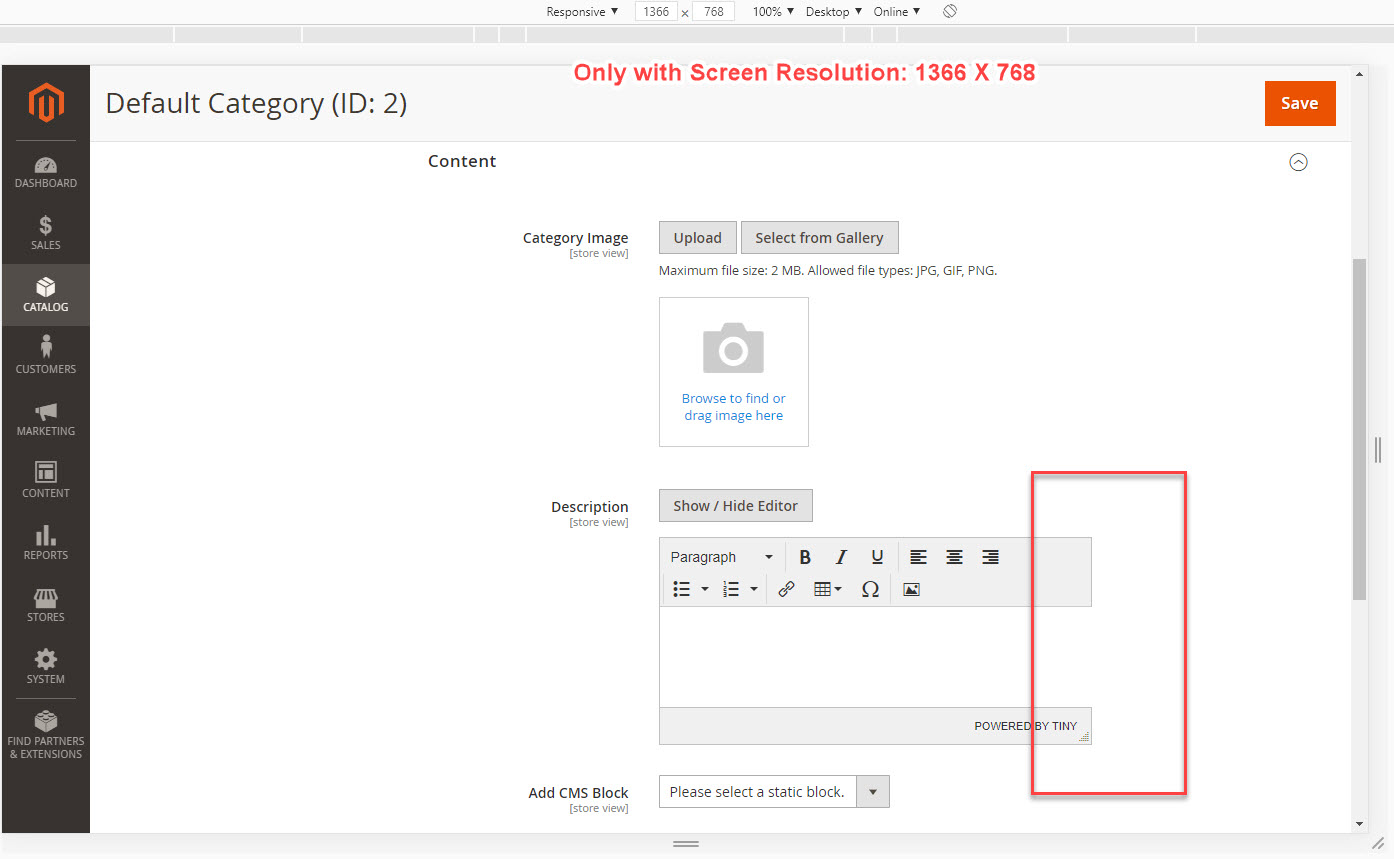Open the Sales sidebar menu
The width and height of the screenshot is (1394, 859).
click(46, 233)
